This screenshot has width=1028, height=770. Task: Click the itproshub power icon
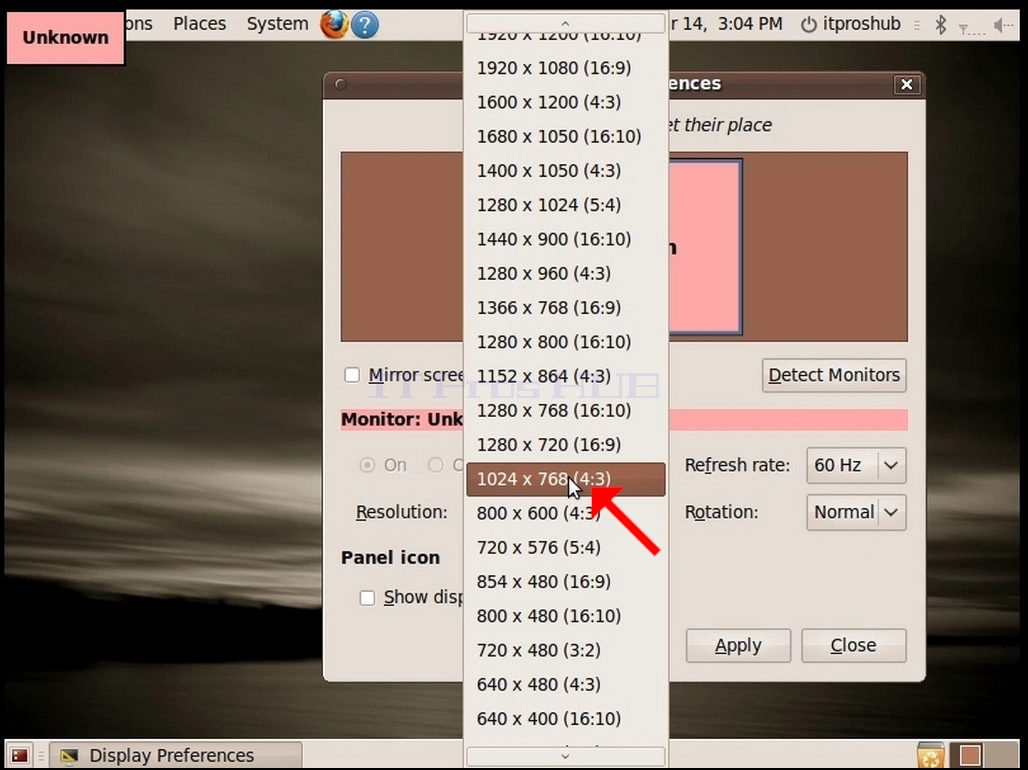click(809, 25)
